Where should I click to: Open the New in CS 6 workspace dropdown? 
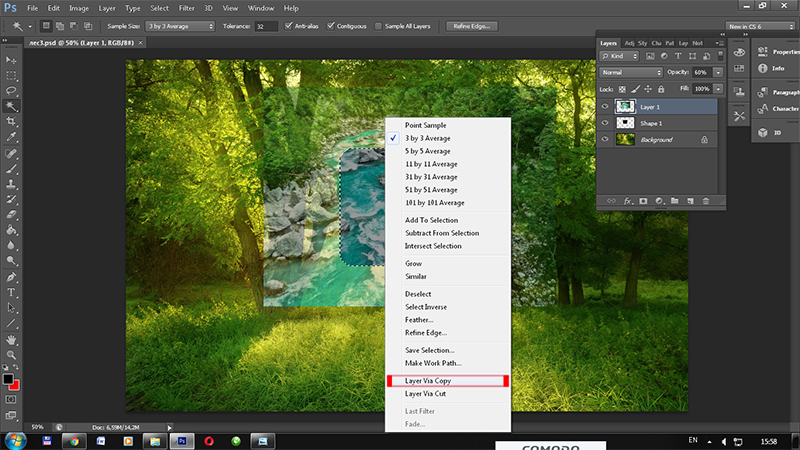pos(760,26)
